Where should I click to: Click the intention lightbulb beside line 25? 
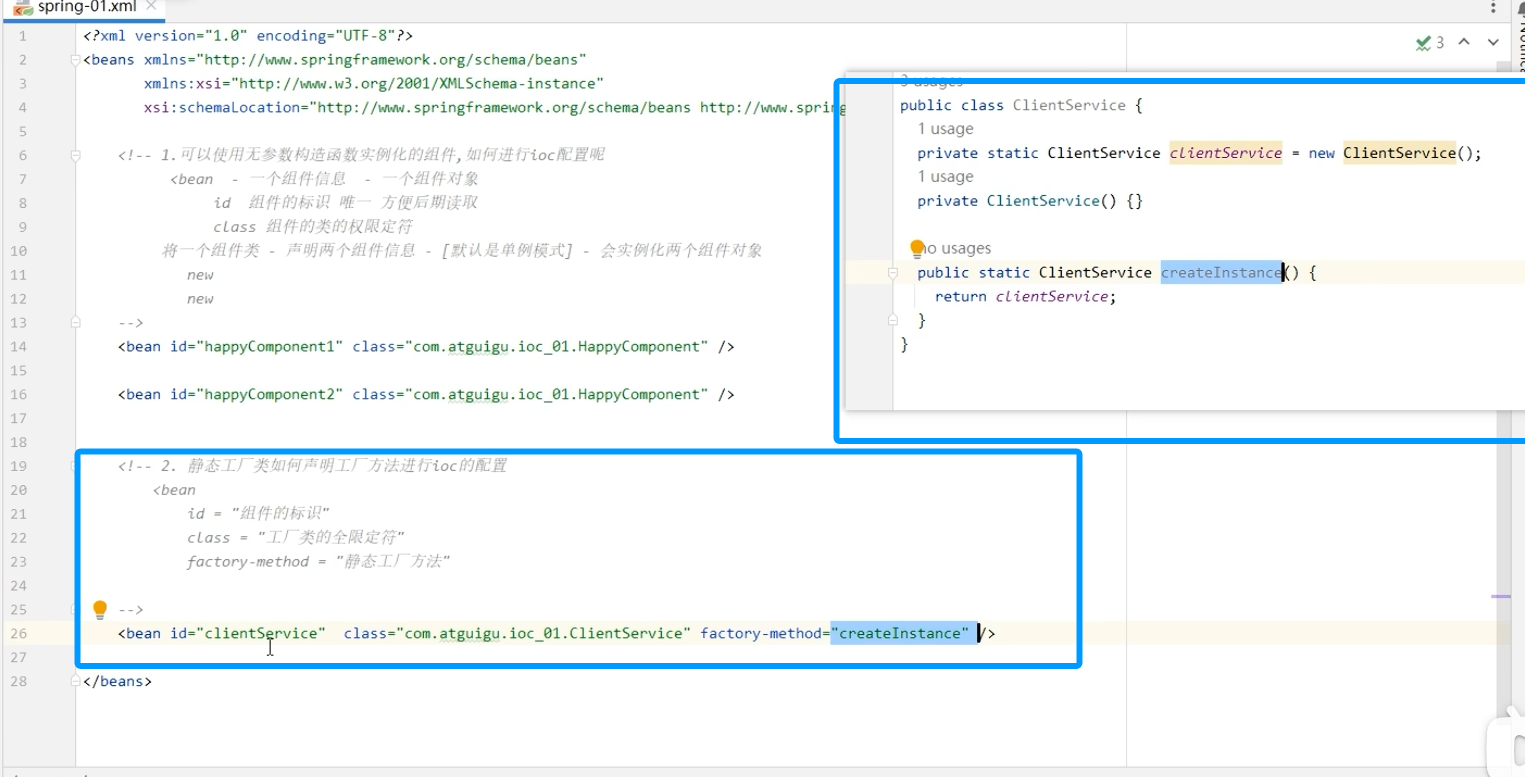pos(100,609)
